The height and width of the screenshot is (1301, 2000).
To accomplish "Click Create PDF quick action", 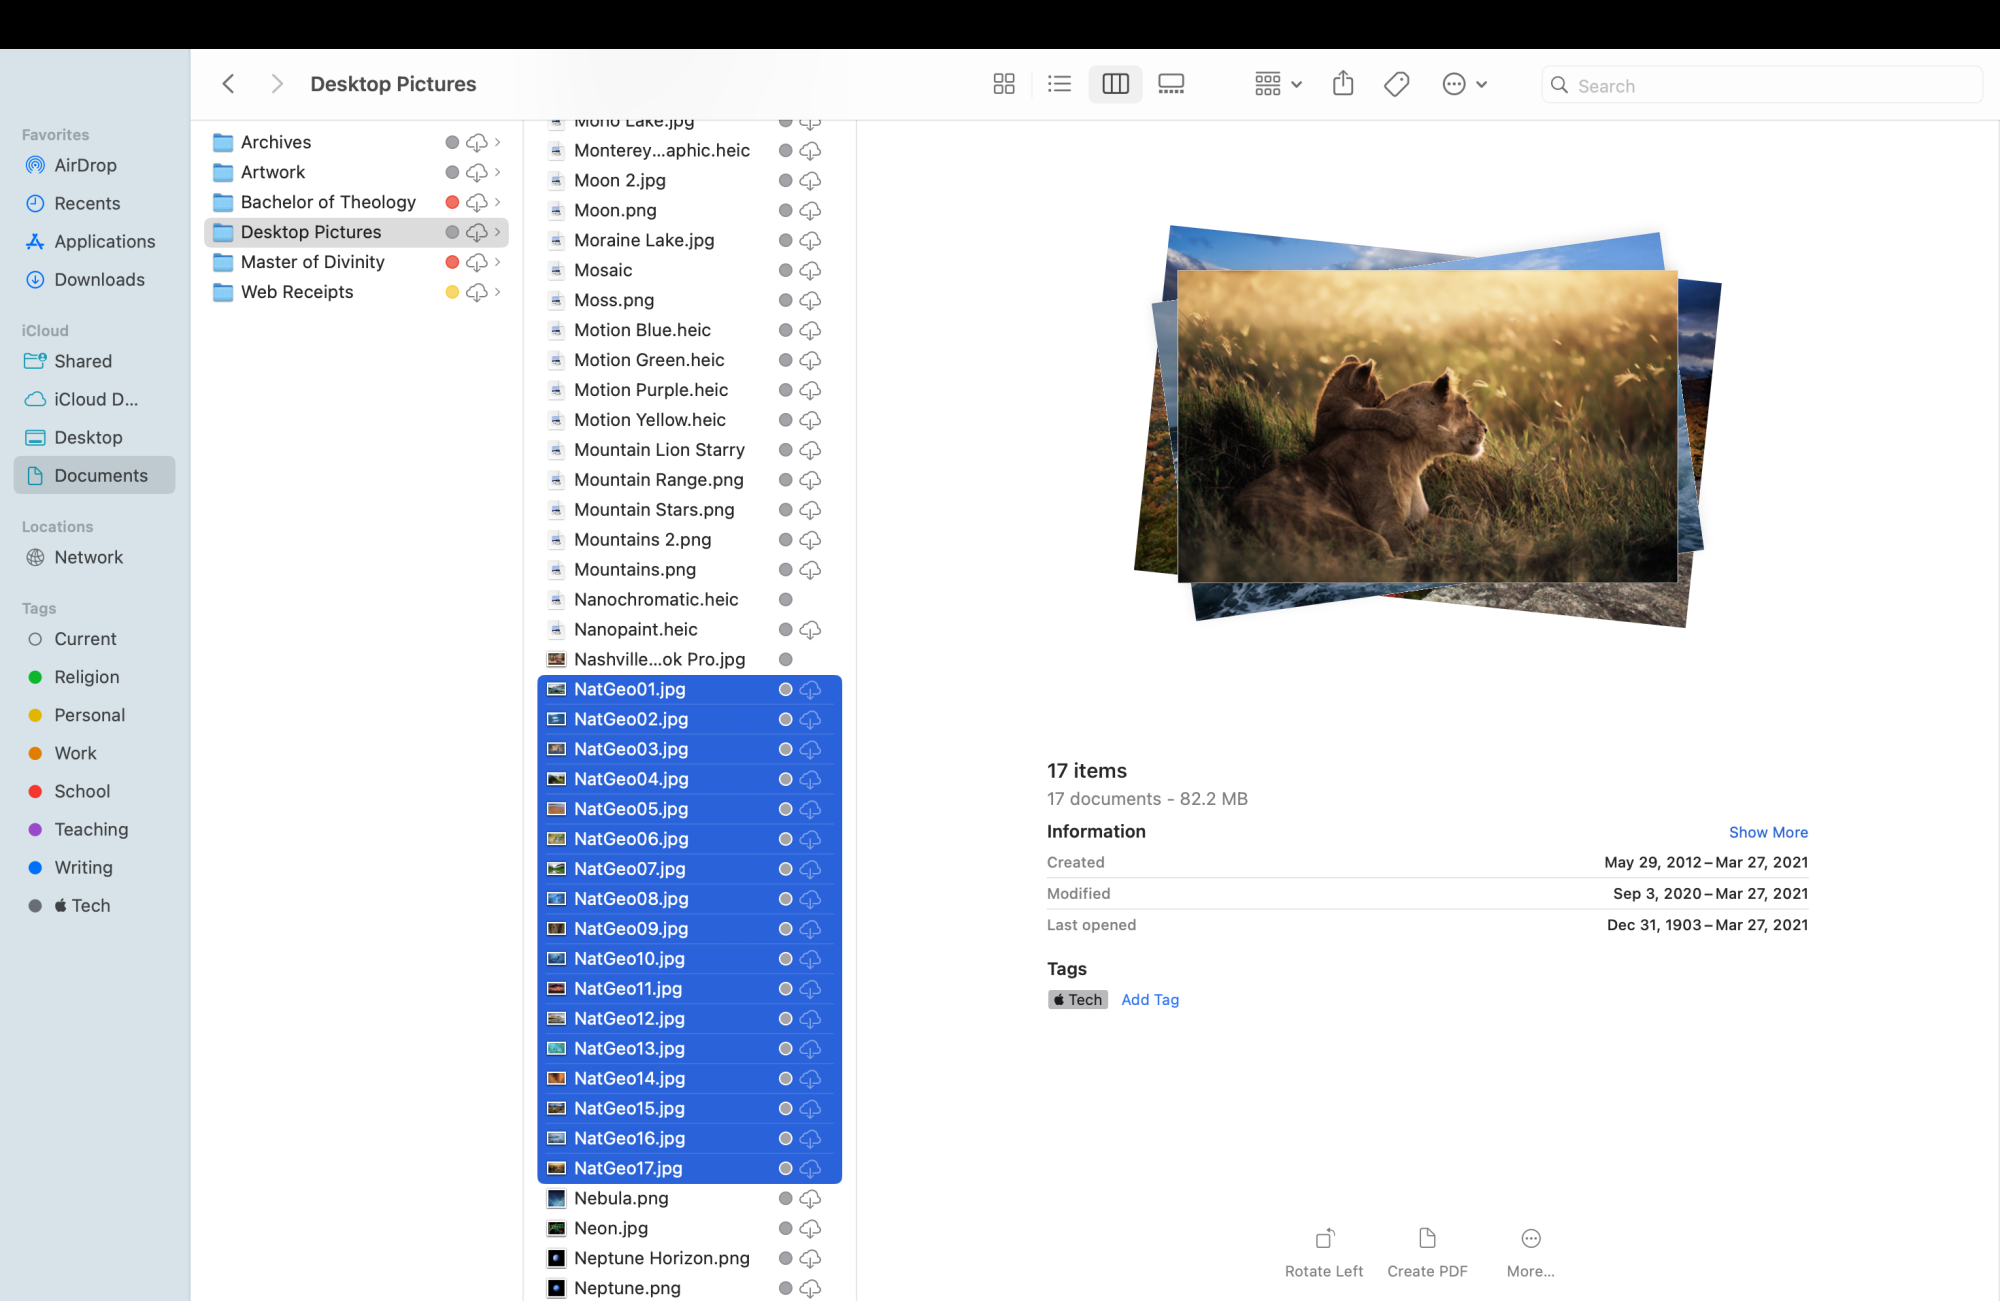I will (x=1427, y=1239).
